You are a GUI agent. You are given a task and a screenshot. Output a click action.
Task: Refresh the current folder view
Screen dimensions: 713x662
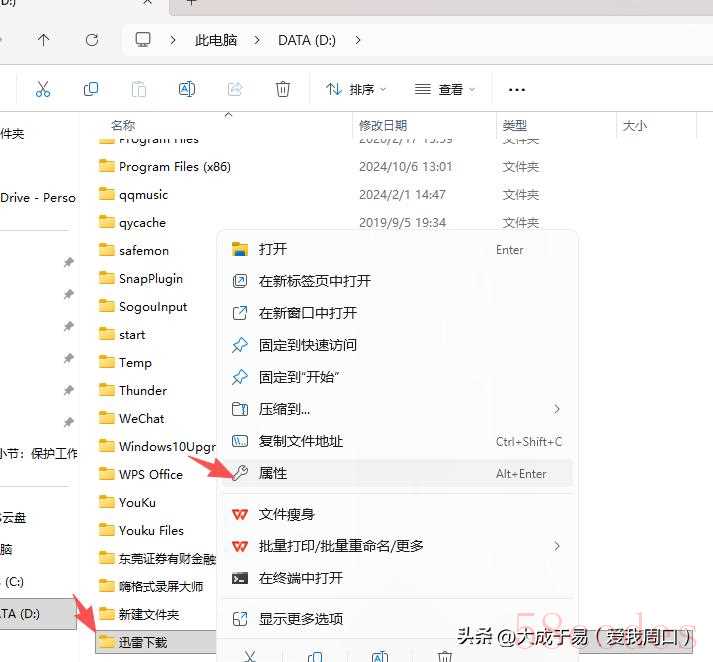click(92, 40)
